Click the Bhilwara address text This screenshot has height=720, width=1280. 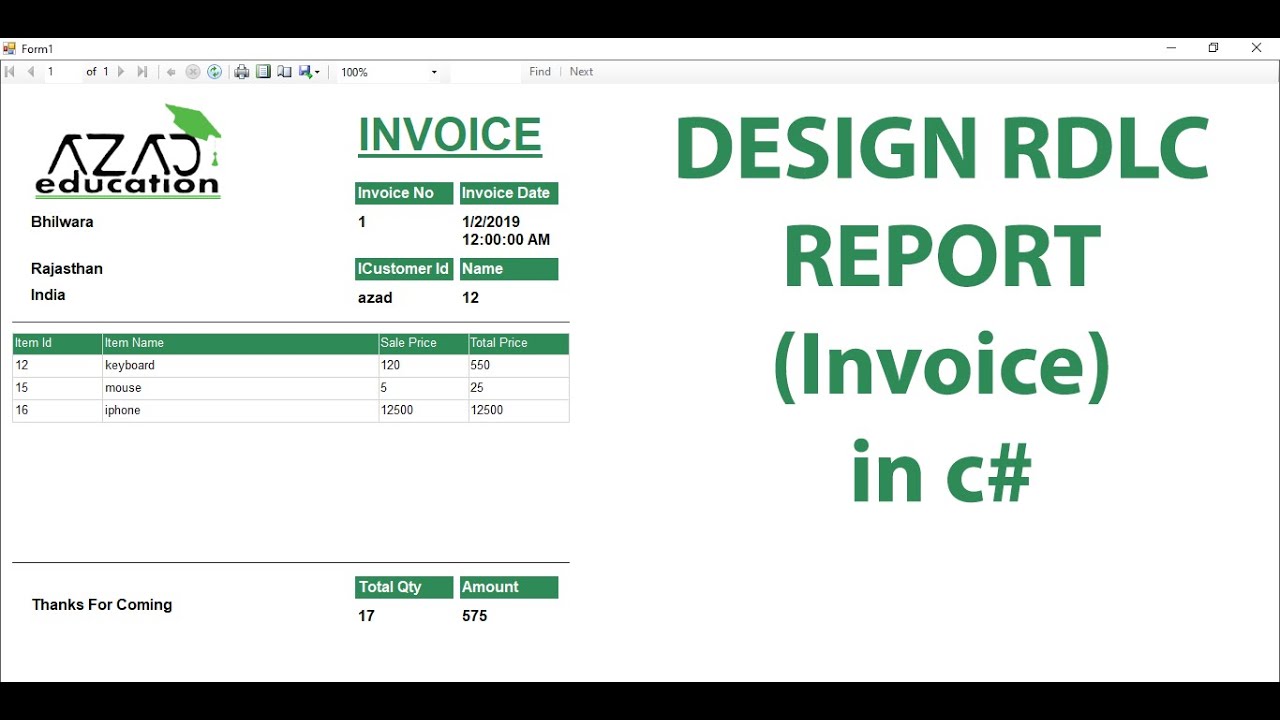click(x=62, y=222)
